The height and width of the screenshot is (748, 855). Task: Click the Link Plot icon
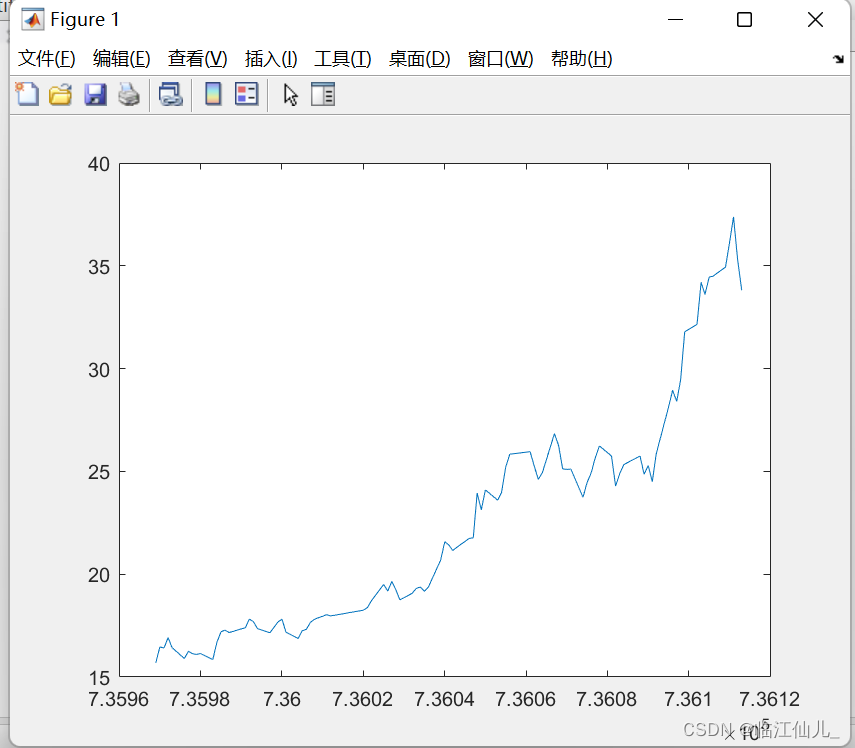(x=171, y=94)
